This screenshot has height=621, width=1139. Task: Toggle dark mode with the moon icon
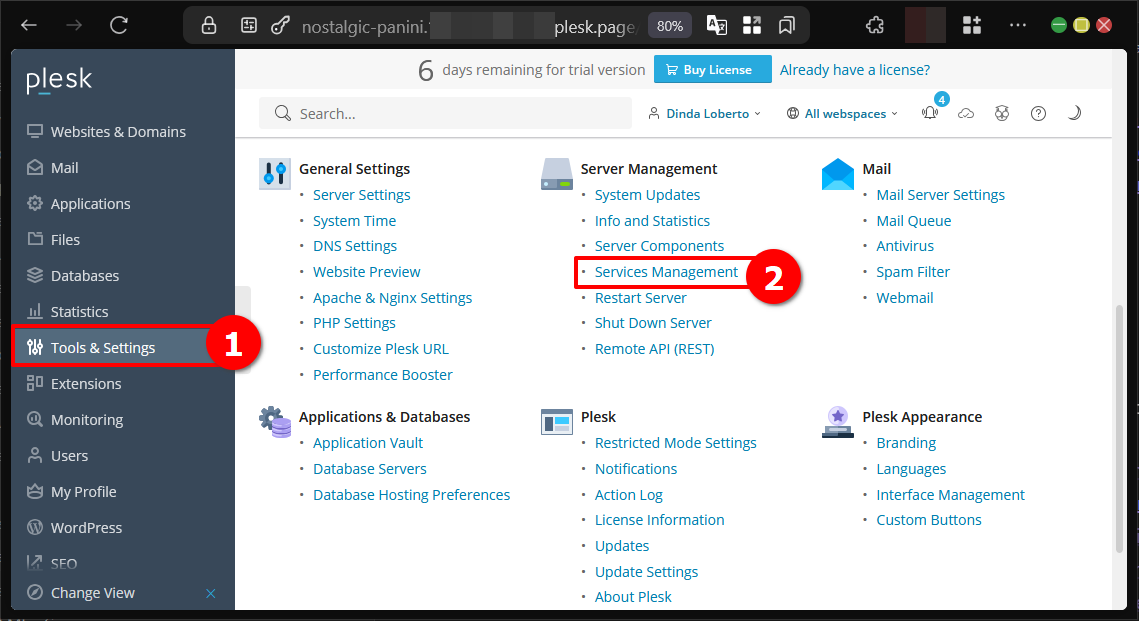[1074, 113]
